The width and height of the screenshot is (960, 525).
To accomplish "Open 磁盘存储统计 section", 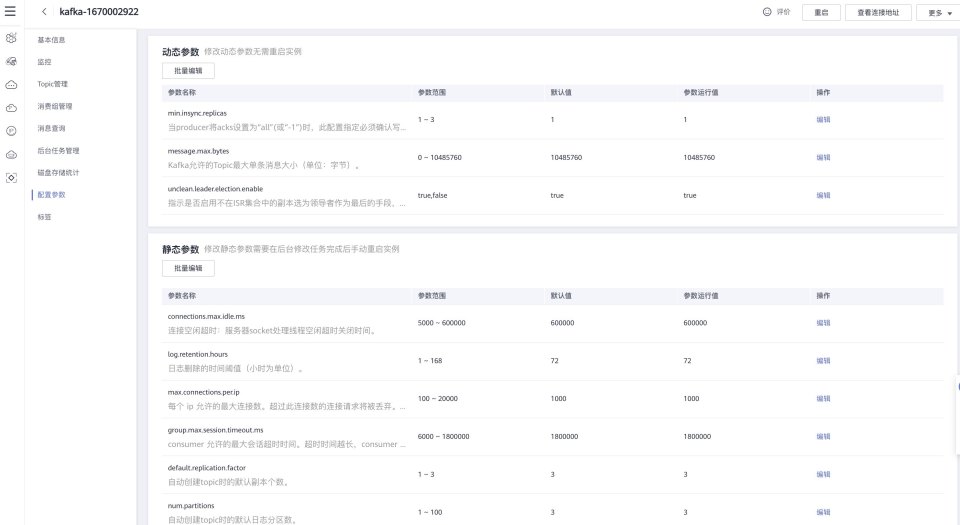I will 57,173.
